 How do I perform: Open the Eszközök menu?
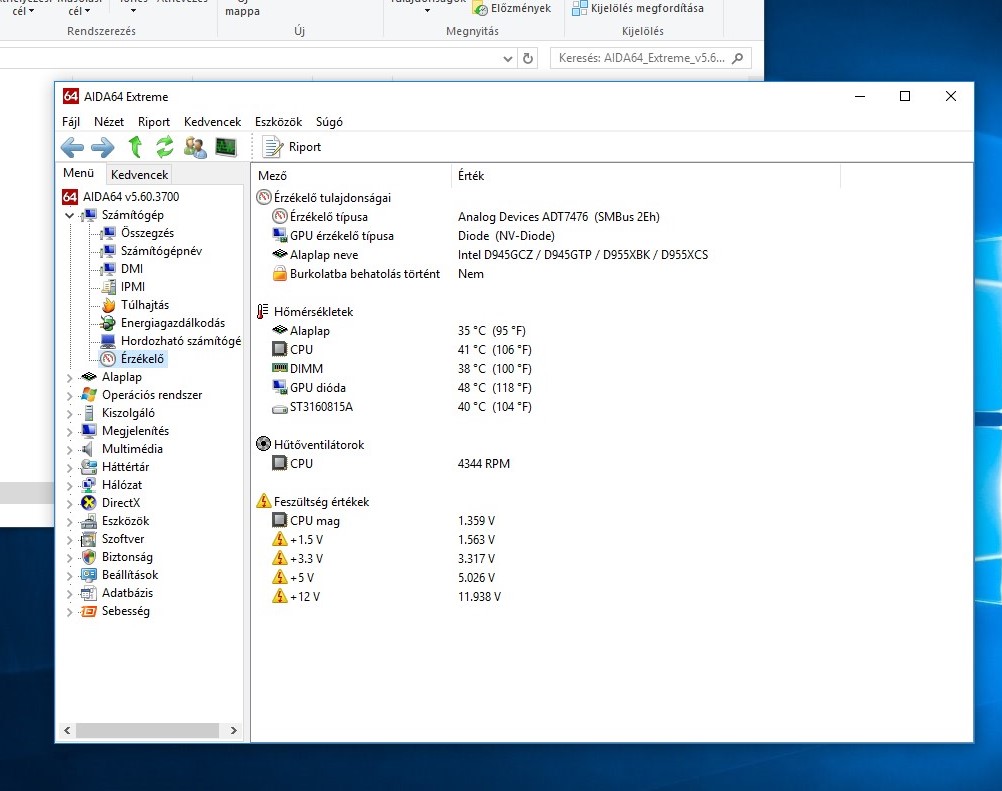(x=279, y=121)
